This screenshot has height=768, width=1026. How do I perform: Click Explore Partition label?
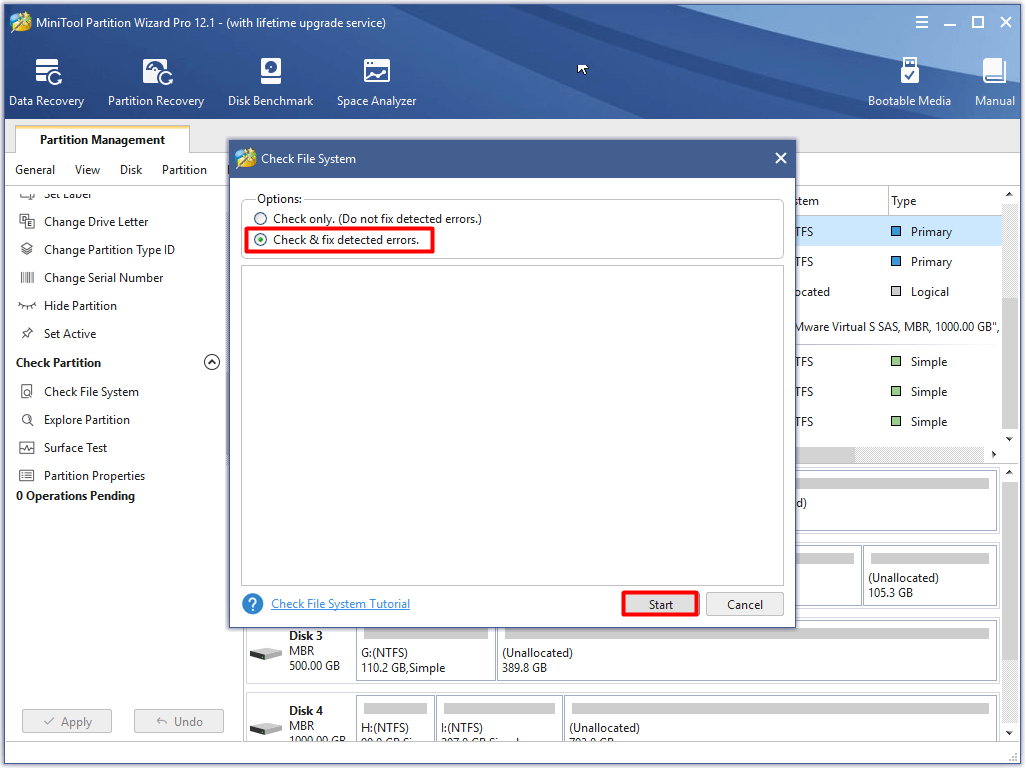[87, 419]
